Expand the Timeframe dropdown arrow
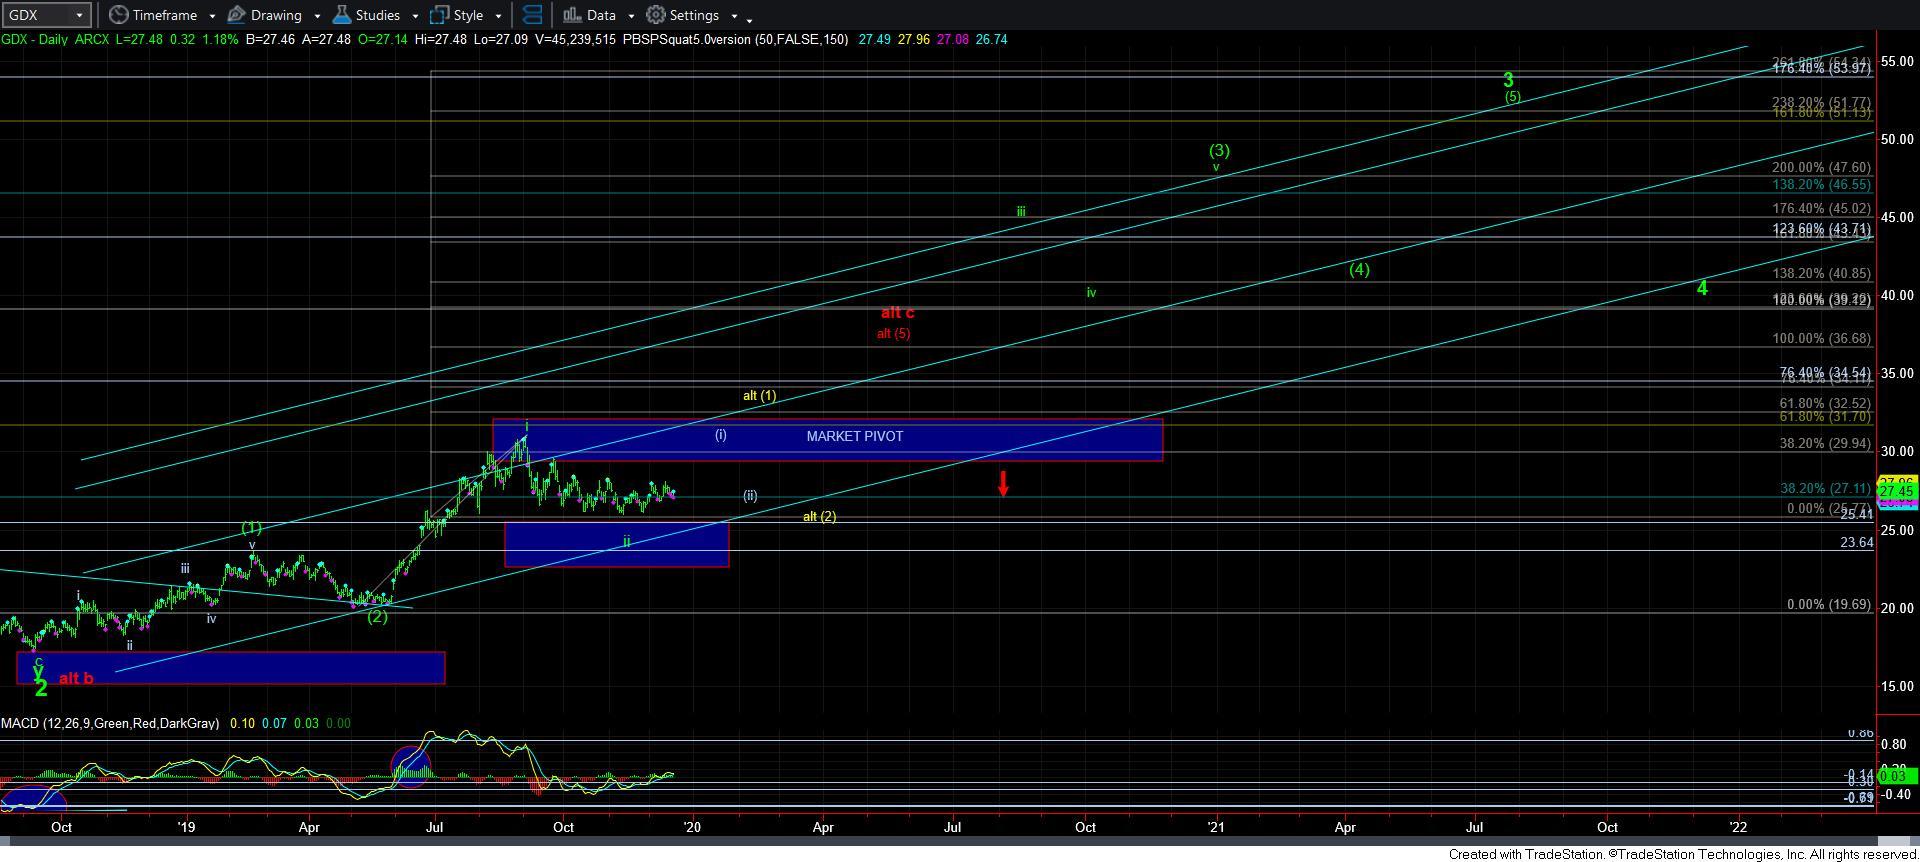1920x862 pixels. pyautogui.click(x=212, y=16)
